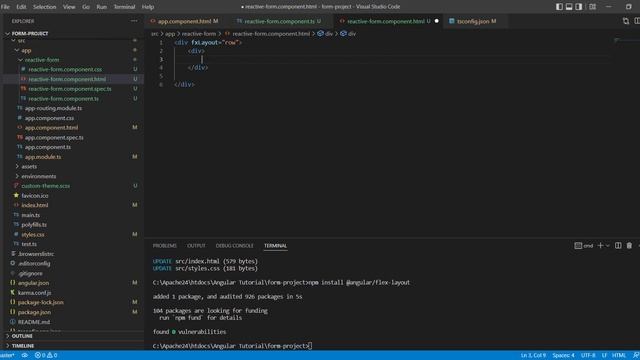Split the terminal
This screenshot has width=640, height=360.
coord(618,246)
